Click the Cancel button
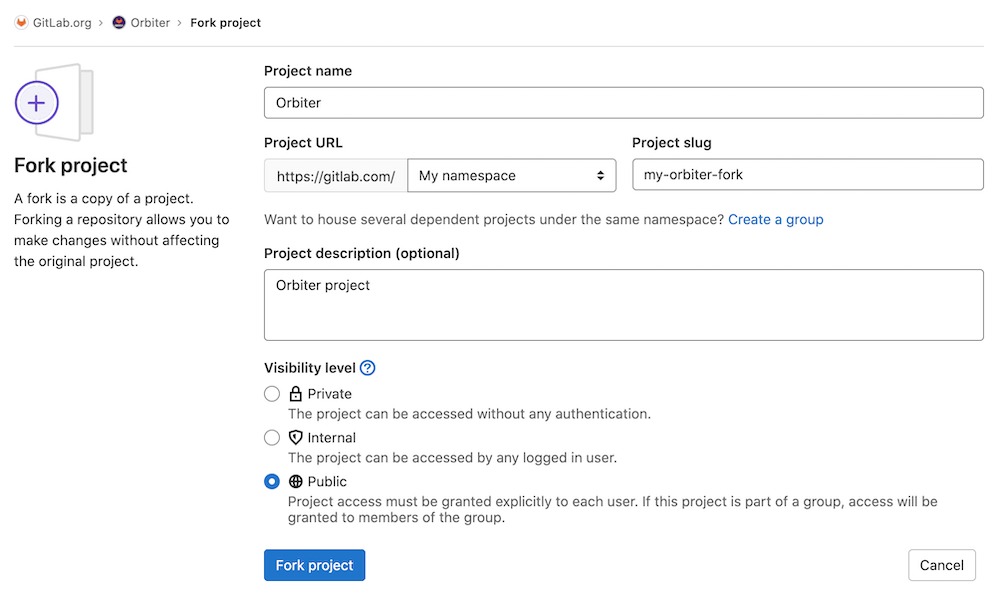 click(x=941, y=565)
